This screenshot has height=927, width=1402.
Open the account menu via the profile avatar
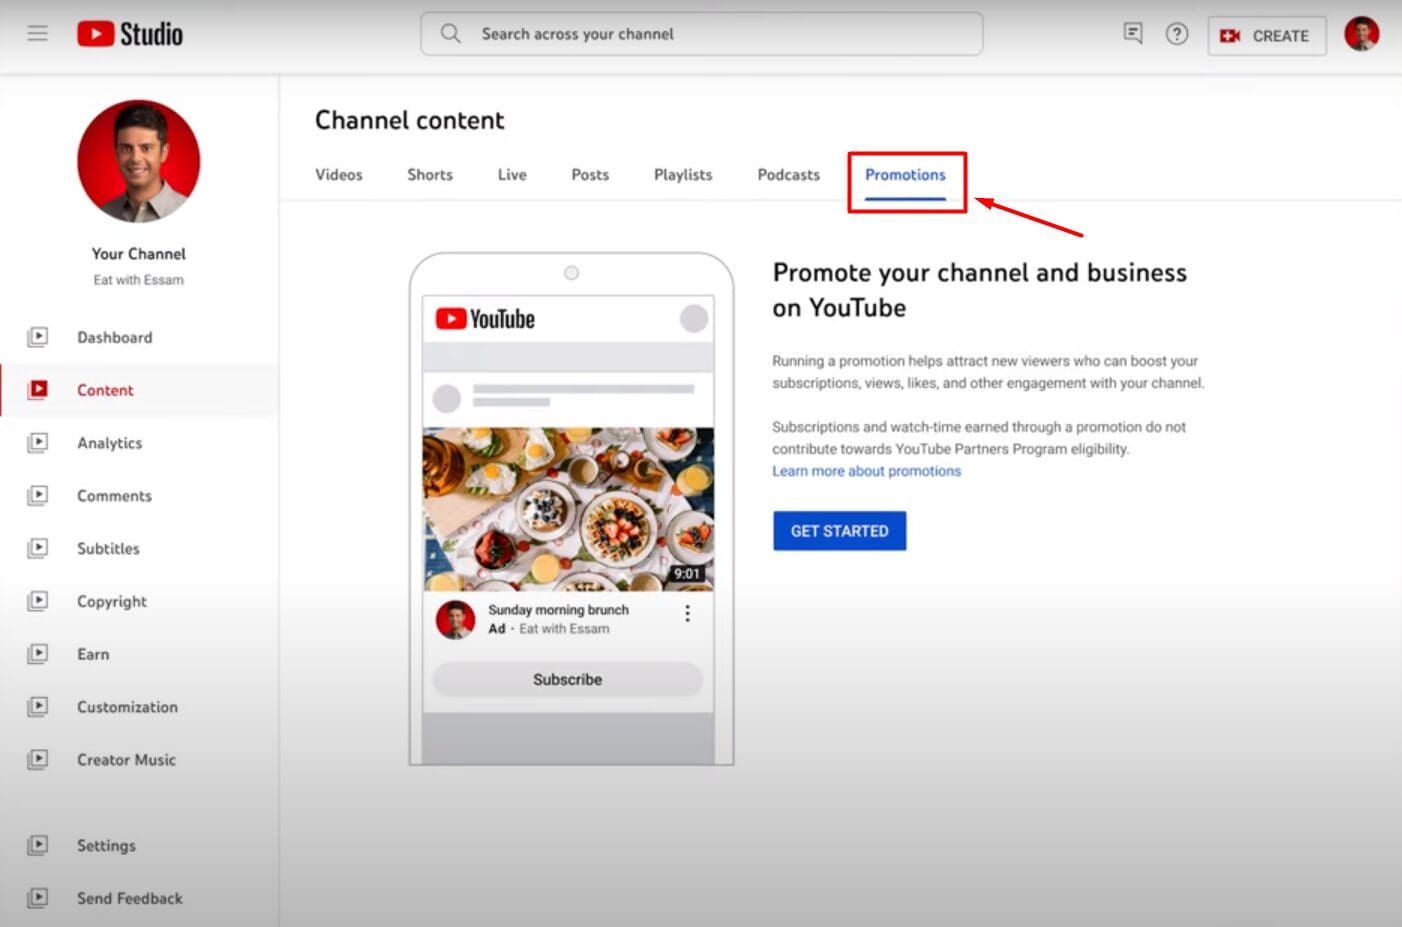(x=1361, y=31)
